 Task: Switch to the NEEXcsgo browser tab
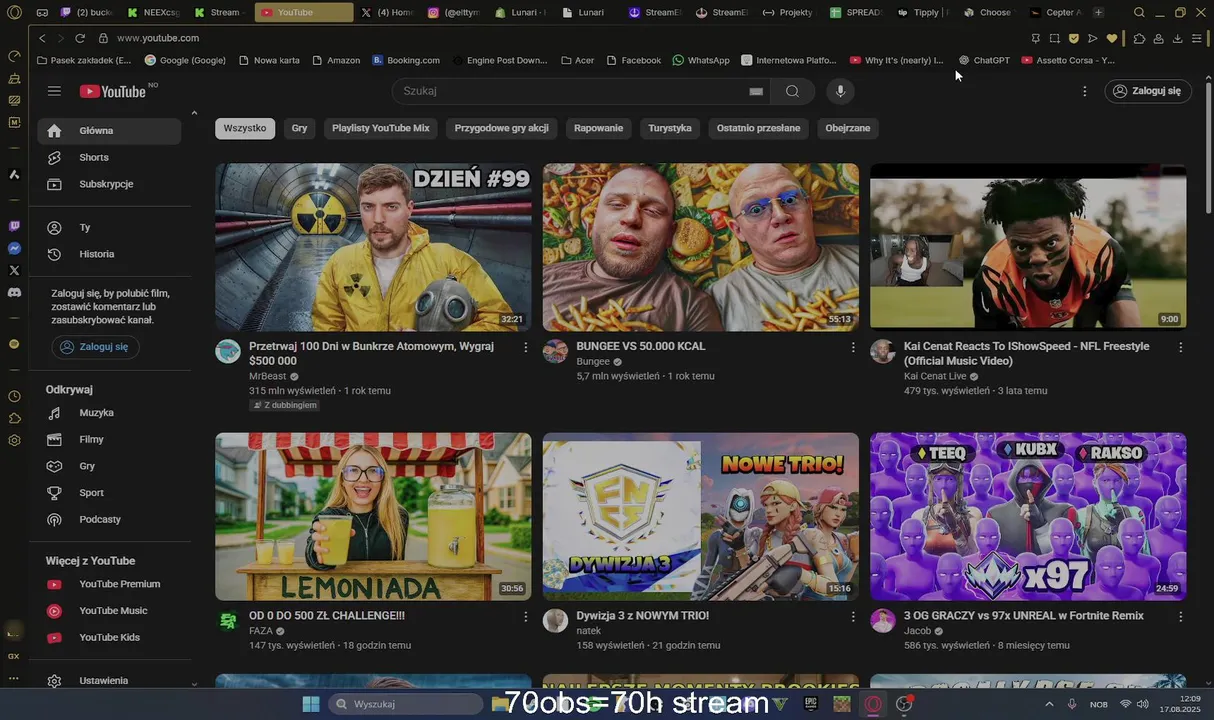(153, 12)
